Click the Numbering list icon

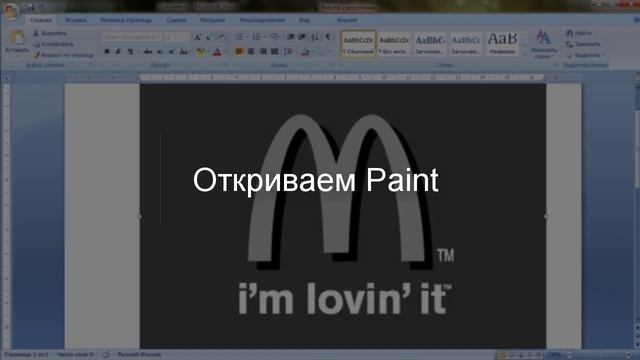[x=257, y=37]
